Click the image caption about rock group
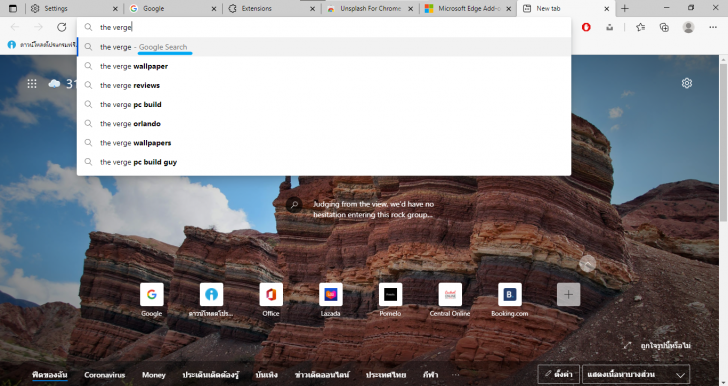 [x=373, y=209]
